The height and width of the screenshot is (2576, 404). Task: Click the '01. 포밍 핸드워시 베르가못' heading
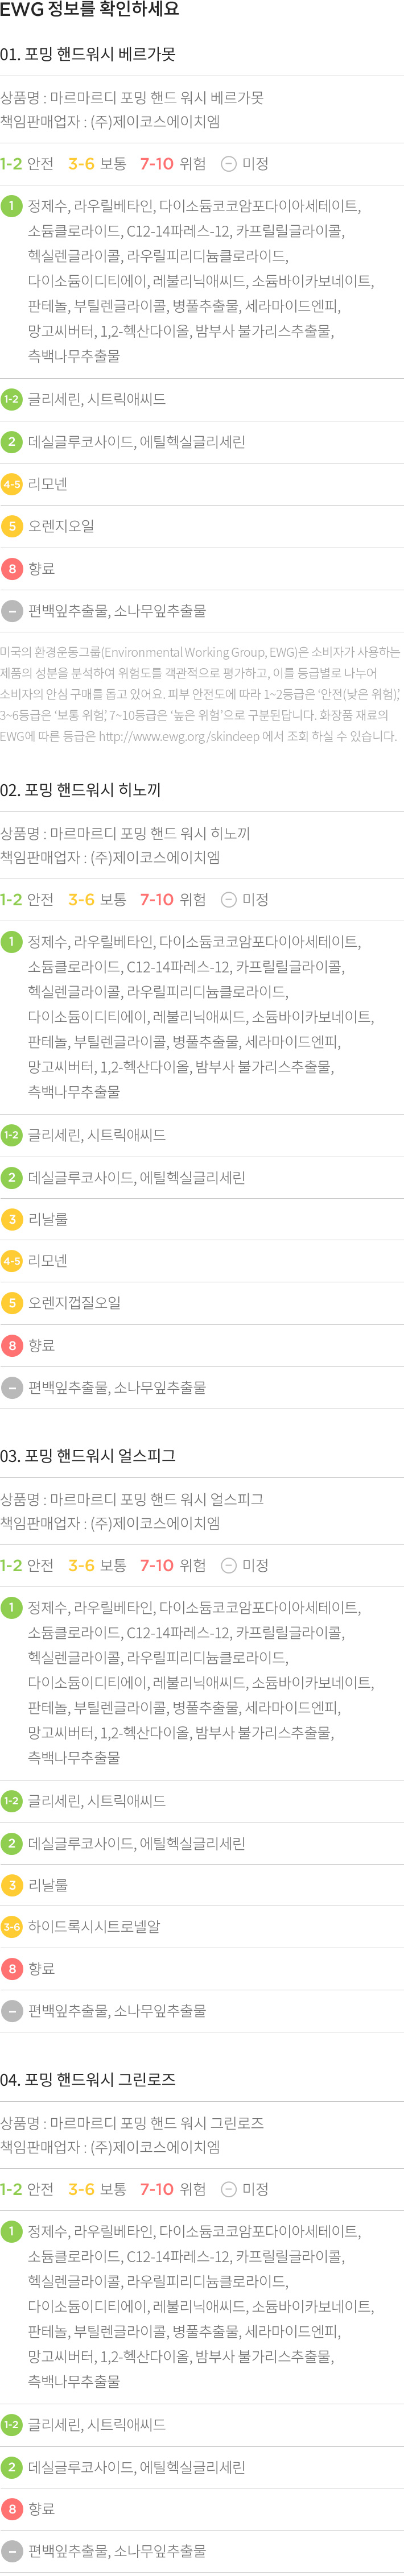[x=88, y=54]
